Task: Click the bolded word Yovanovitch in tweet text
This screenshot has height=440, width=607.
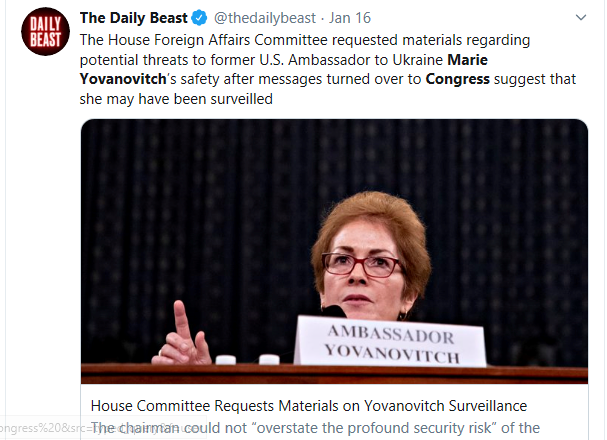Action: 123,80
